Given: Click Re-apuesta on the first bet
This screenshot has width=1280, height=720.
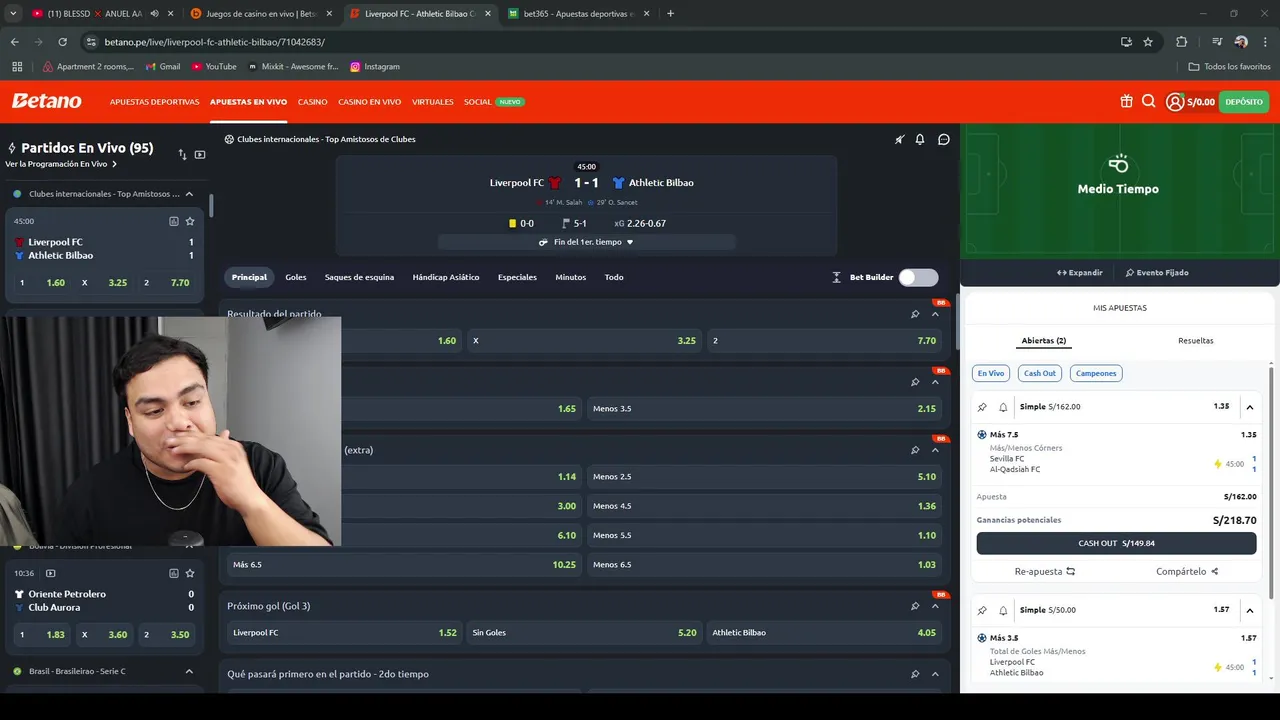Looking at the screenshot, I should coord(1045,572).
